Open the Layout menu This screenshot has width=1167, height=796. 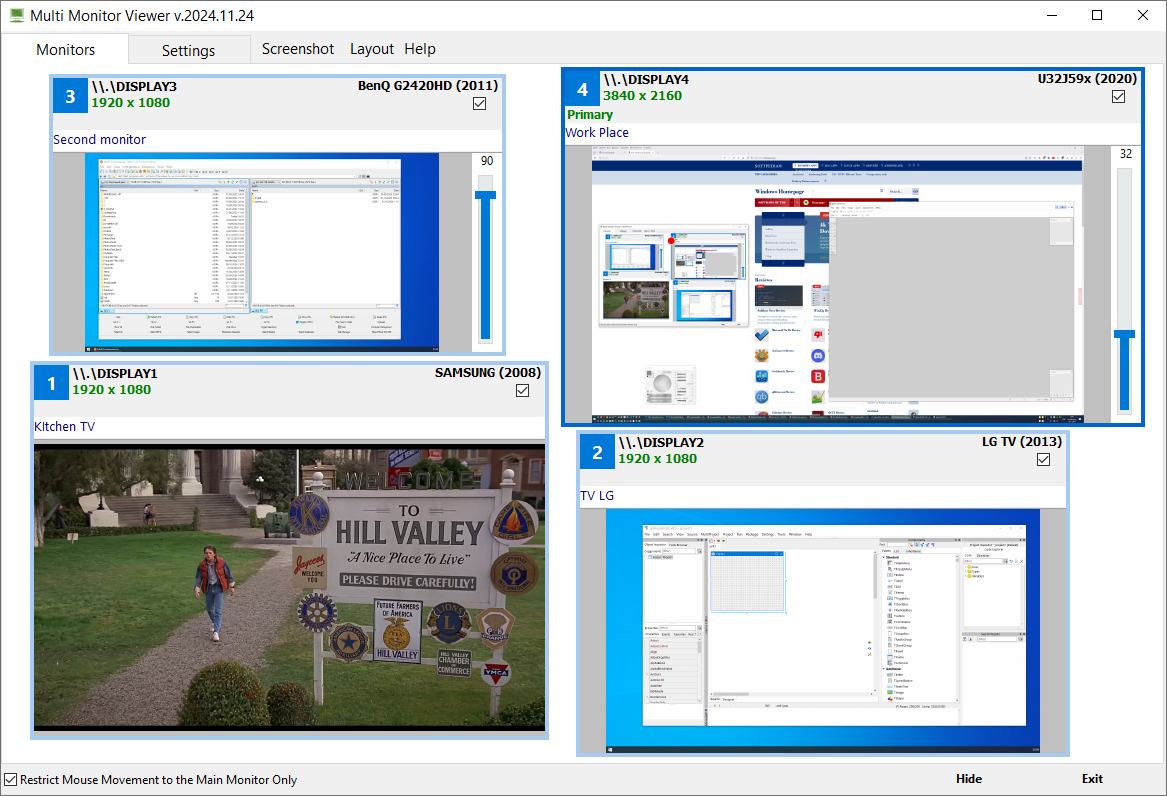tap(372, 49)
